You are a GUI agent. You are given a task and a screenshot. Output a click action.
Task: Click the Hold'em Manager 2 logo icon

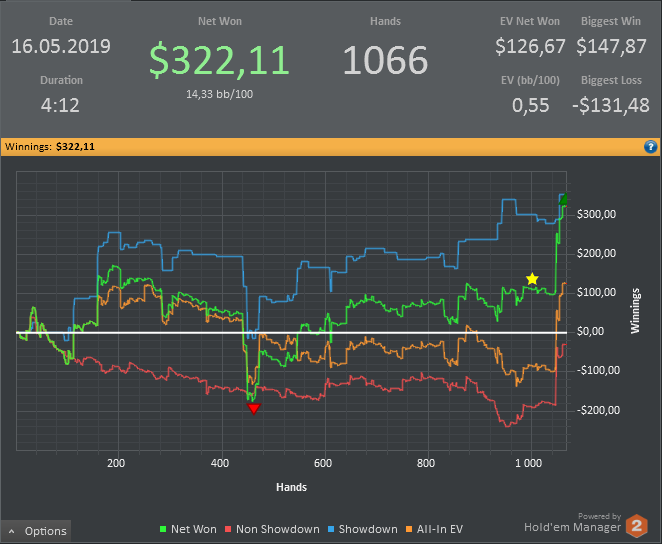[x=637, y=526]
